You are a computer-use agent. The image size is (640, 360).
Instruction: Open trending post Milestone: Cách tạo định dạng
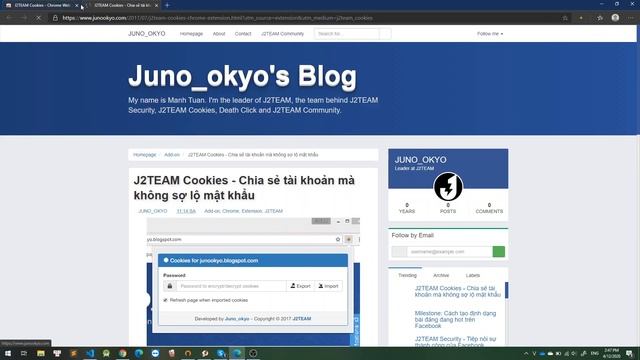pos(456,320)
